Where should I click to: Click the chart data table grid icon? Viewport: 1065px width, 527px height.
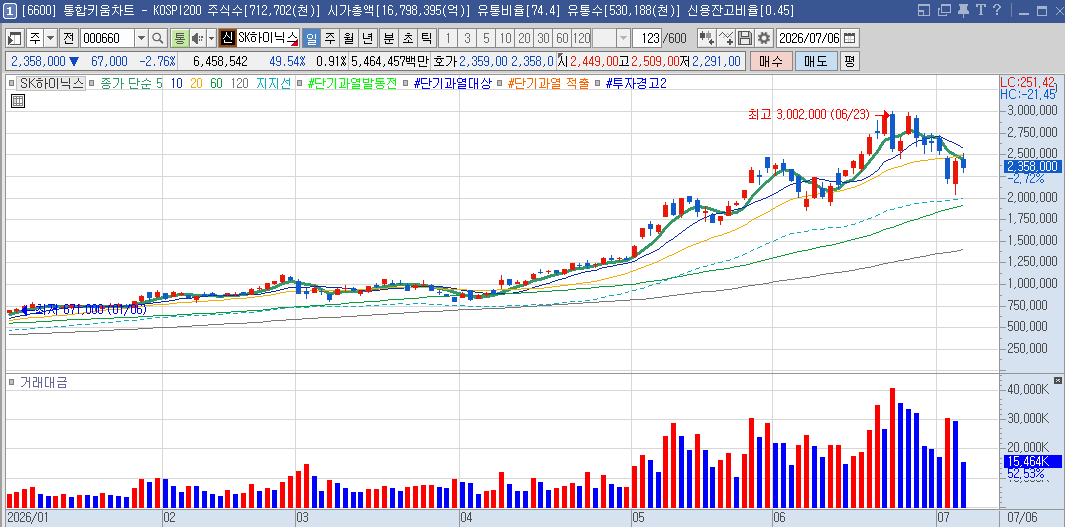point(18,101)
